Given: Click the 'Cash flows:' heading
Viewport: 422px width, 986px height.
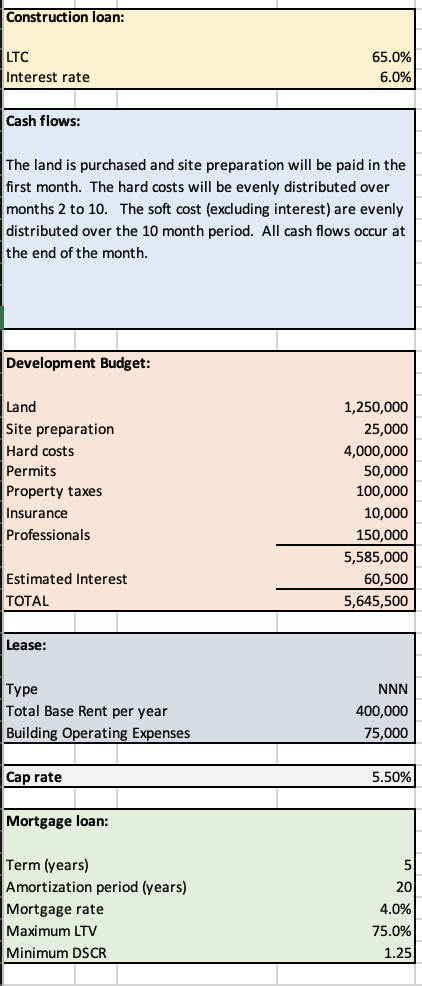Looking at the screenshot, I should [x=43, y=121].
